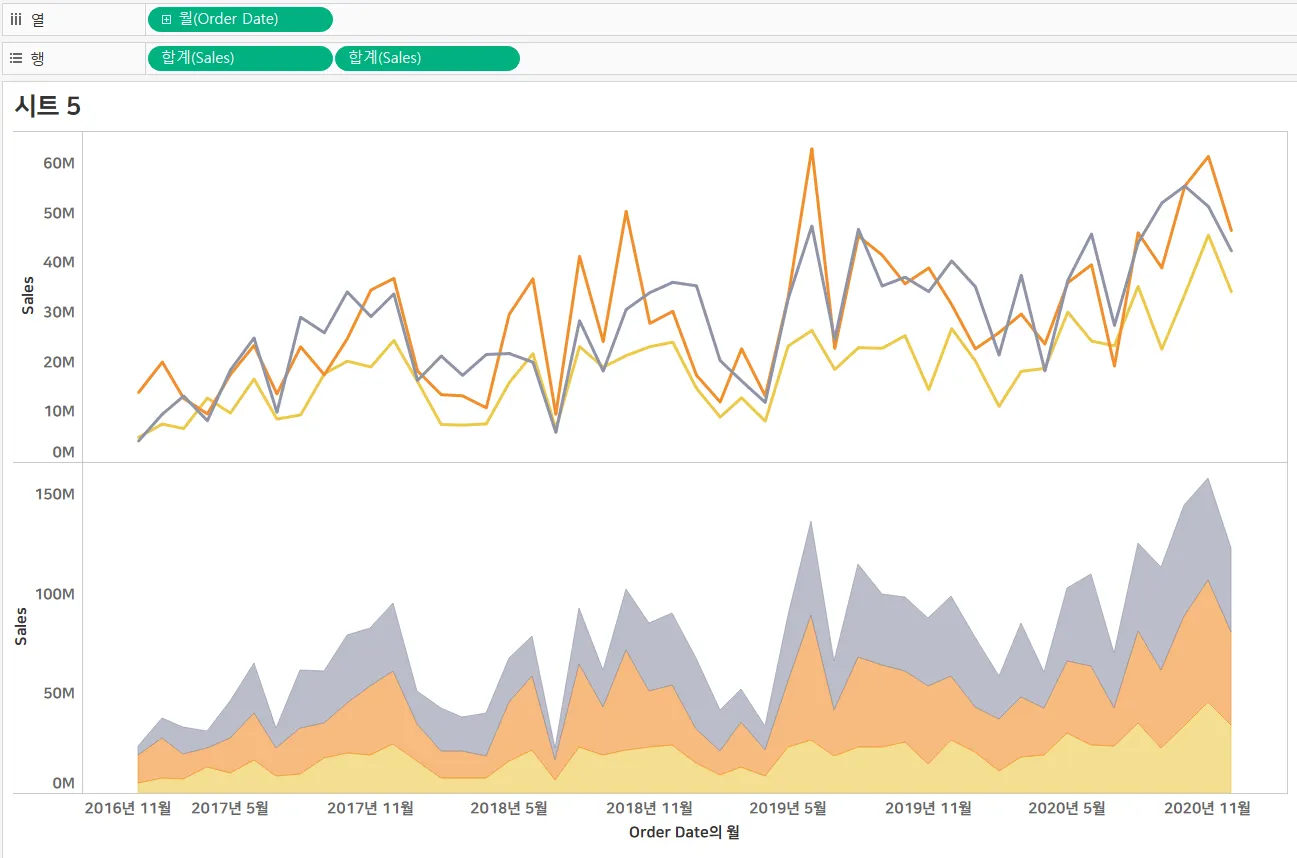Click the rows shelf icon beside 행
Image resolution: width=1297 pixels, height=858 pixels.
(x=16, y=58)
